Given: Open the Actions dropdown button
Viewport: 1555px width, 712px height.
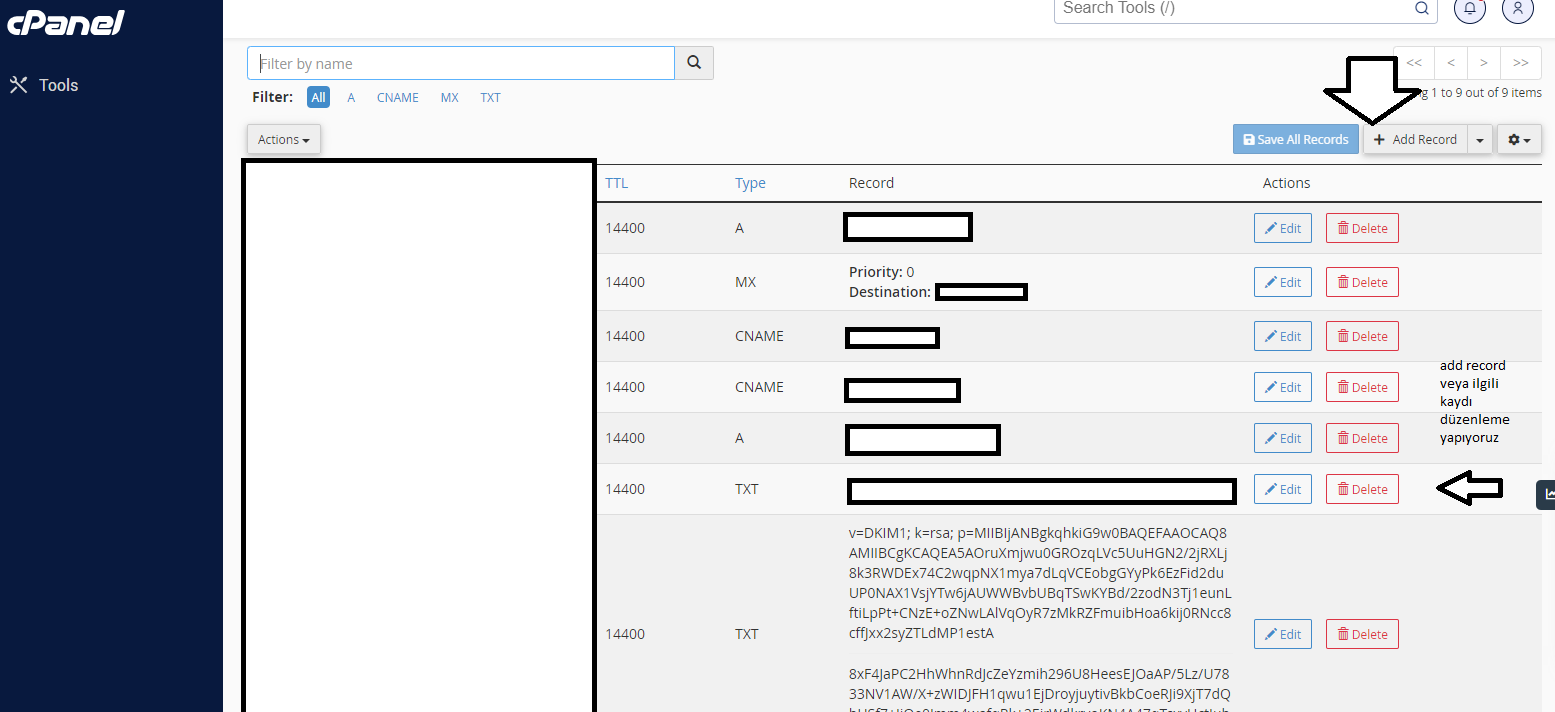Looking at the screenshot, I should click(x=284, y=140).
